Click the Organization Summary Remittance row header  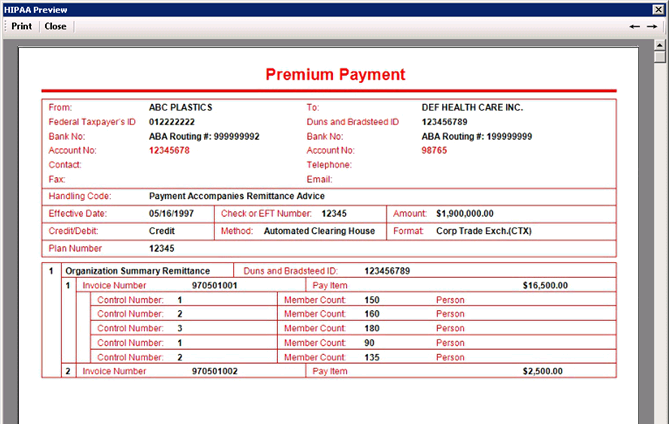point(137,270)
